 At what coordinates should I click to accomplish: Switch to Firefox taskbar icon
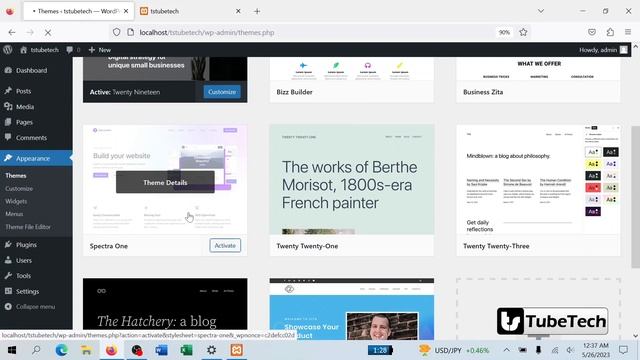111,350
